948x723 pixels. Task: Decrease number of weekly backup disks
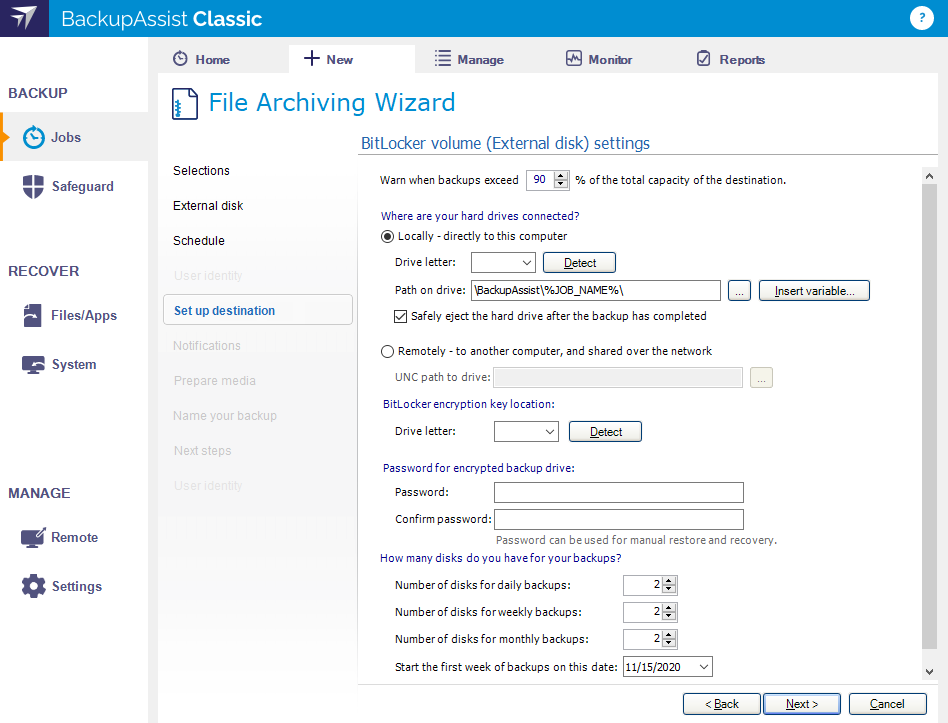[x=669, y=617]
